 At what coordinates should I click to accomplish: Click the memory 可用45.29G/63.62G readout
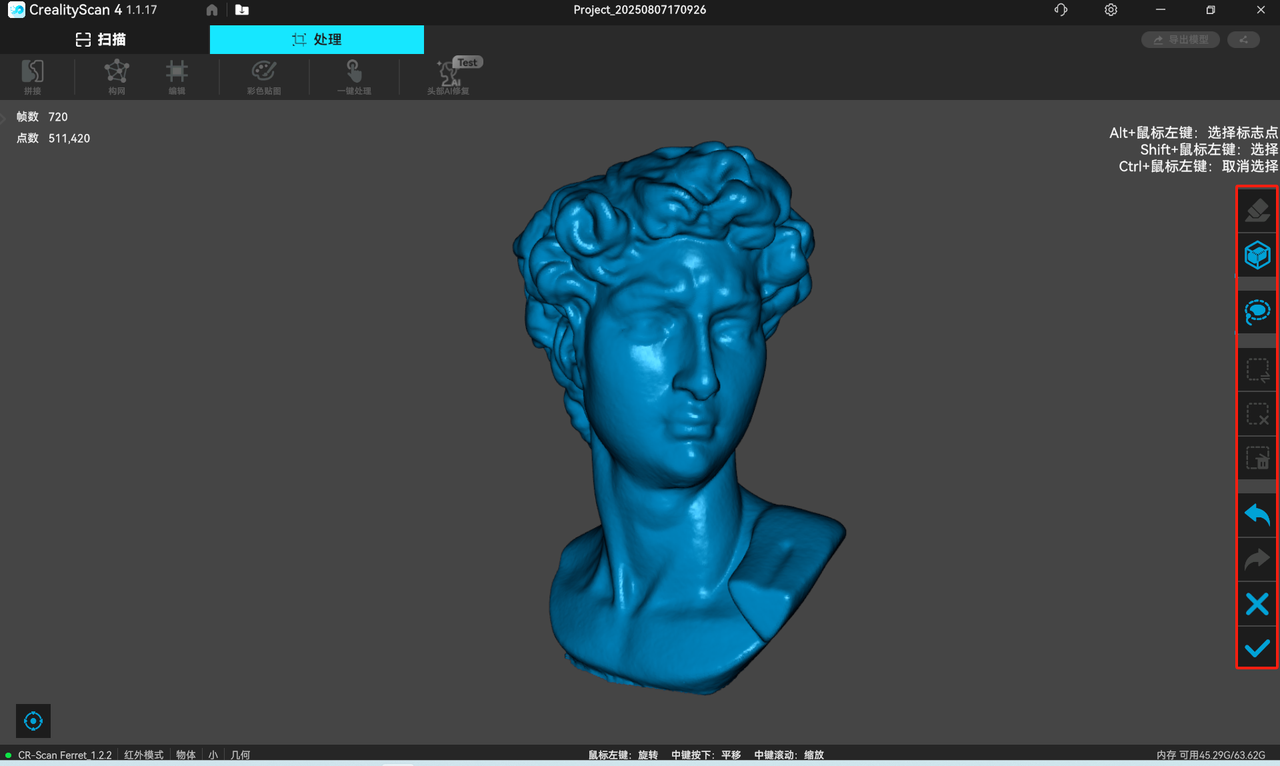point(1211,755)
